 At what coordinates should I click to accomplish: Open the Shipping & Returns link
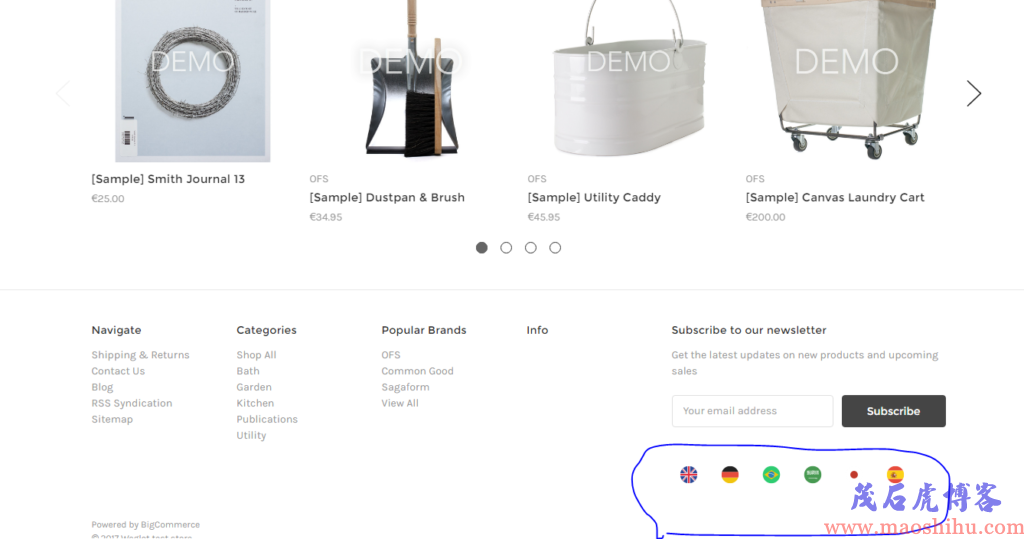[140, 355]
